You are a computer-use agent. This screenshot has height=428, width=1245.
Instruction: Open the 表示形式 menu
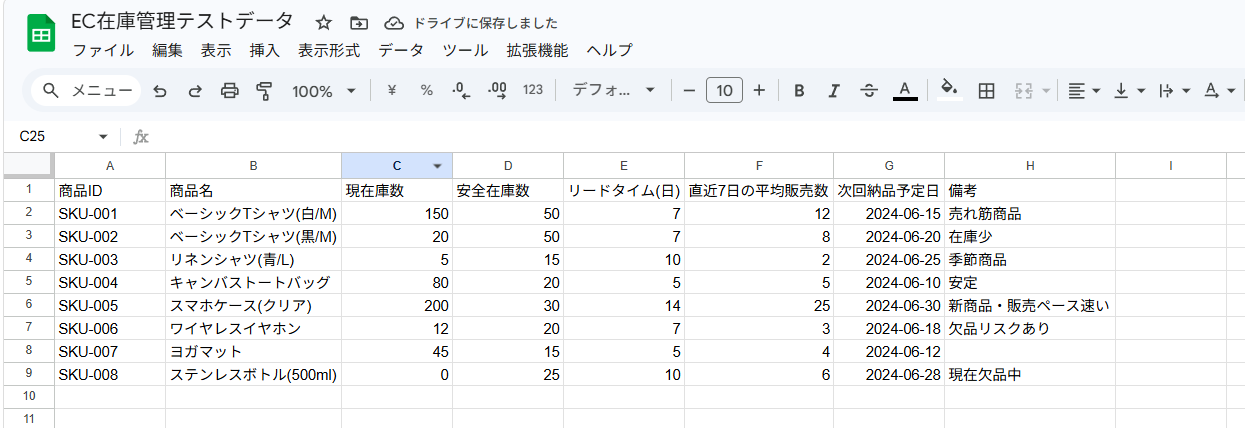pos(329,50)
